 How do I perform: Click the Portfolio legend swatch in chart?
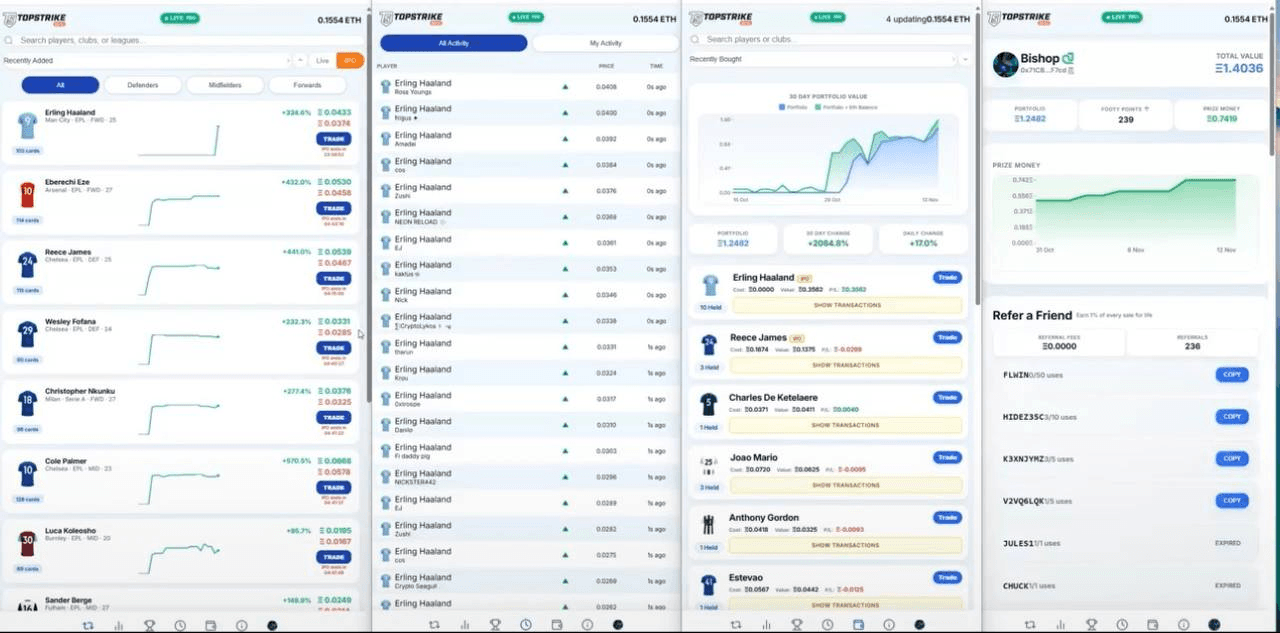[x=782, y=107]
